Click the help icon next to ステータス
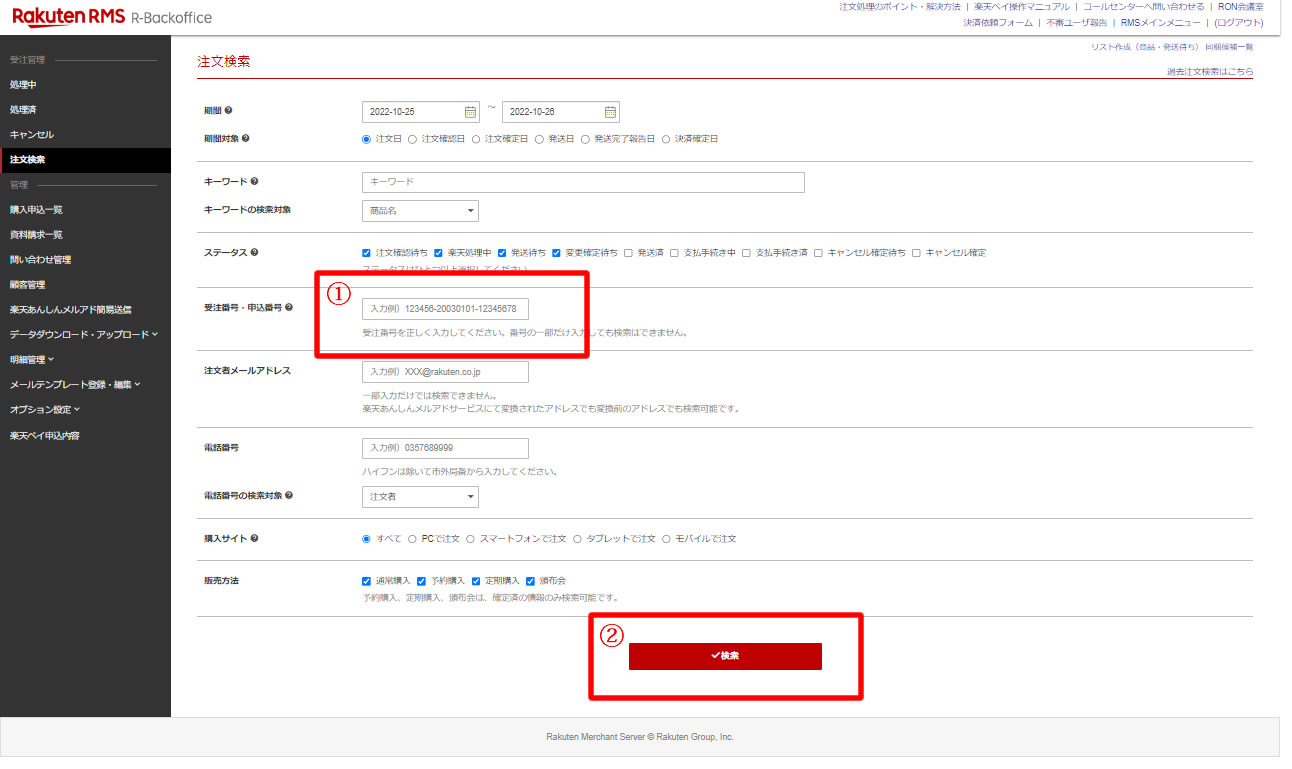The width and height of the screenshot is (1292, 769). (x=254, y=253)
